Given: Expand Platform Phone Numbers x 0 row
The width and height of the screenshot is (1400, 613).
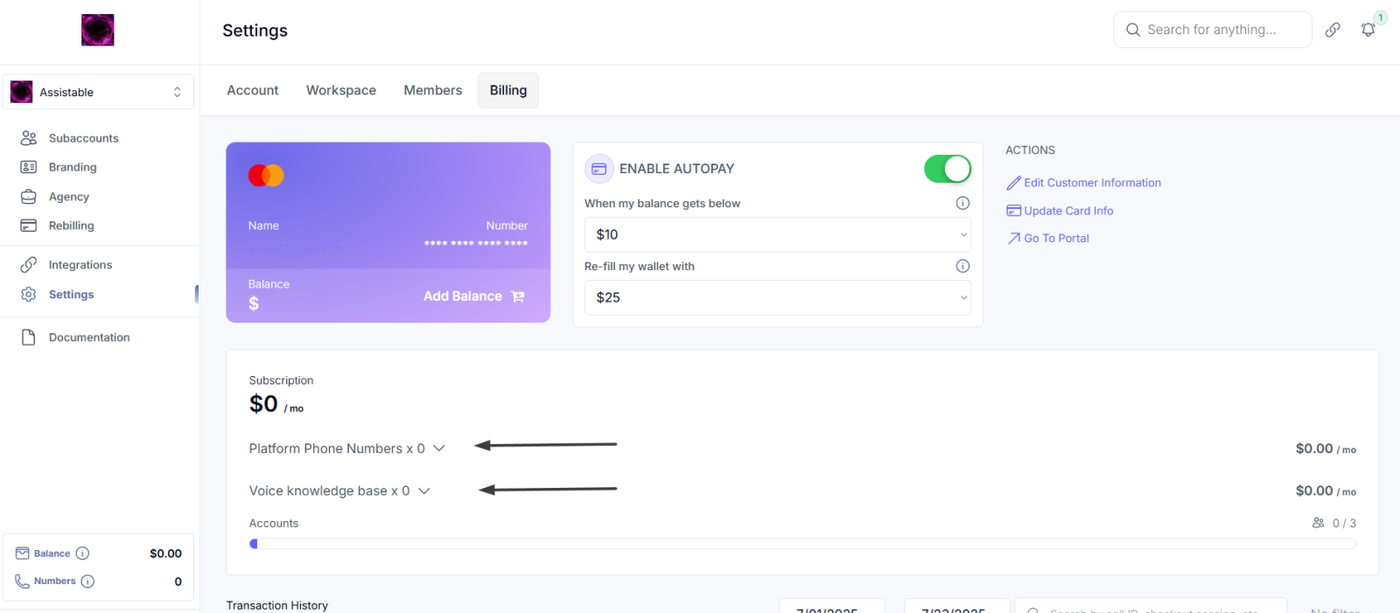Looking at the screenshot, I should coord(347,449).
